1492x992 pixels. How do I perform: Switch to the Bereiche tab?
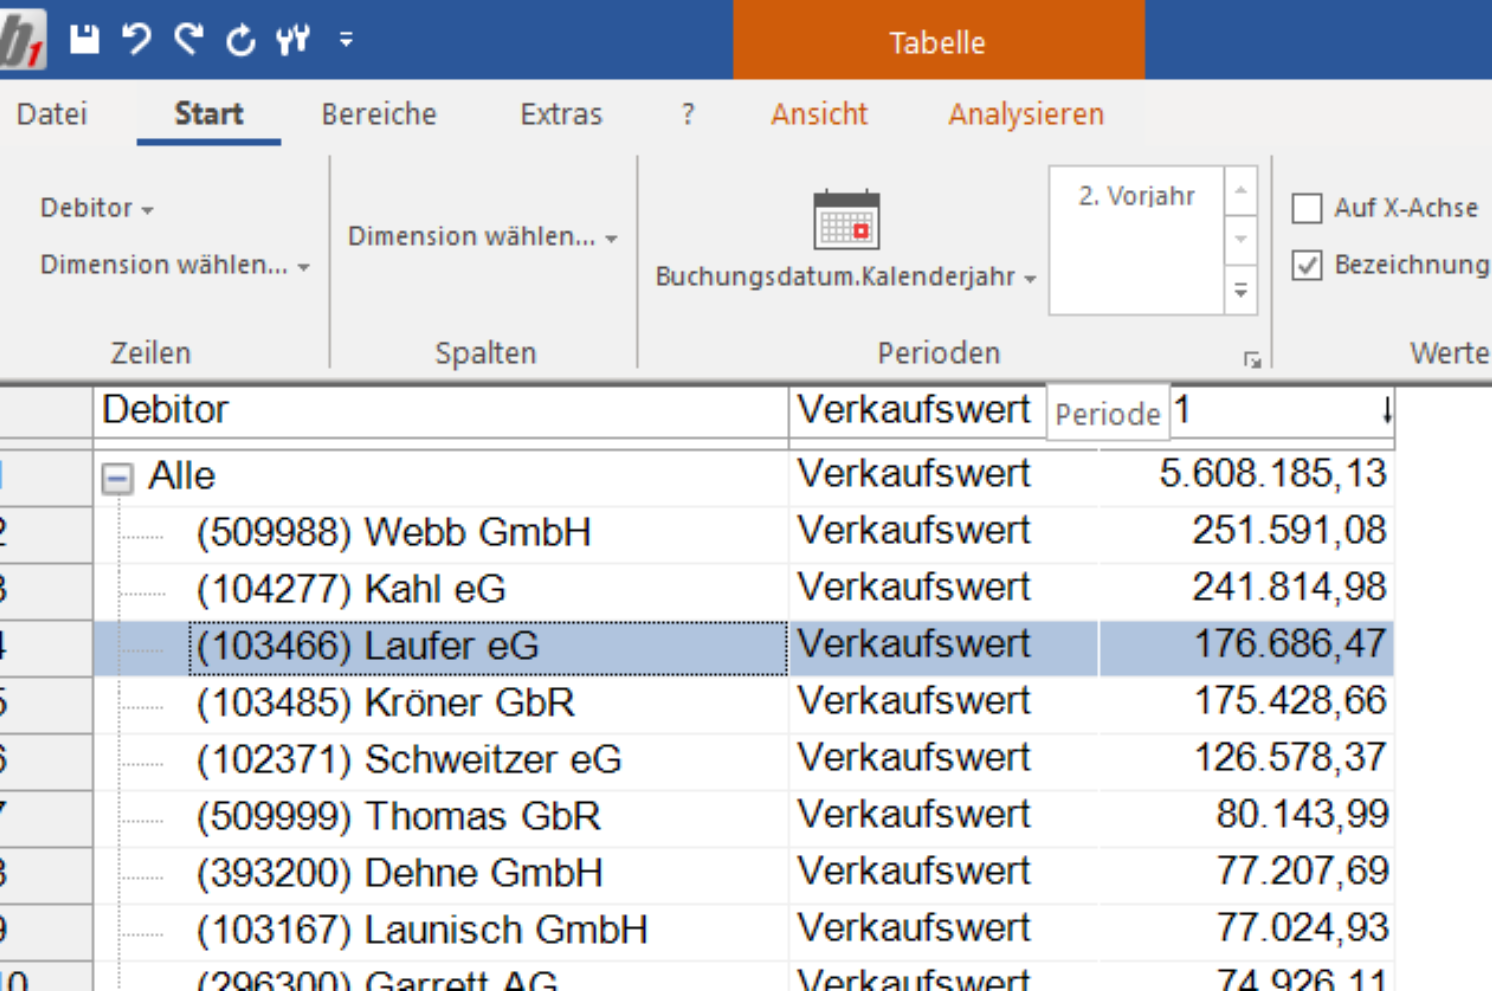point(379,114)
